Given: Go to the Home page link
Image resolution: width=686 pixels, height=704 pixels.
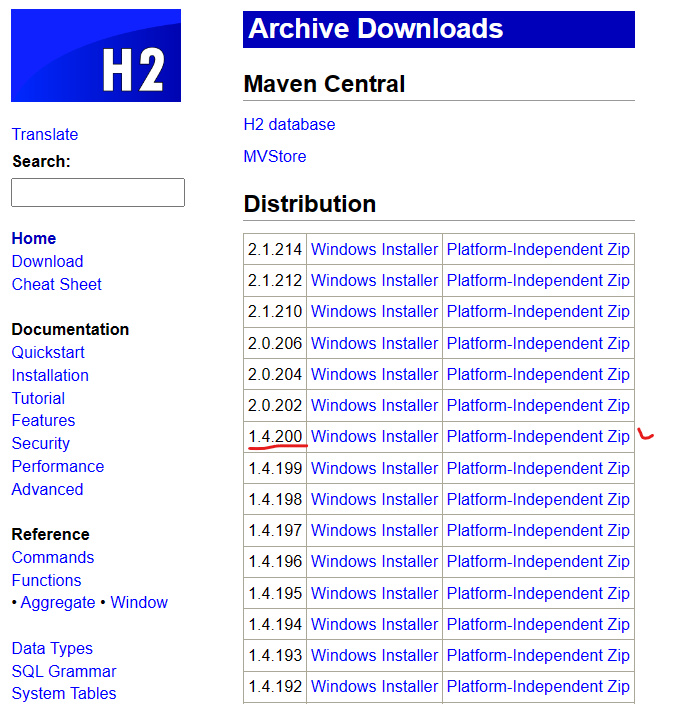Looking at the screenshot, I should click(x=34, y=238).
